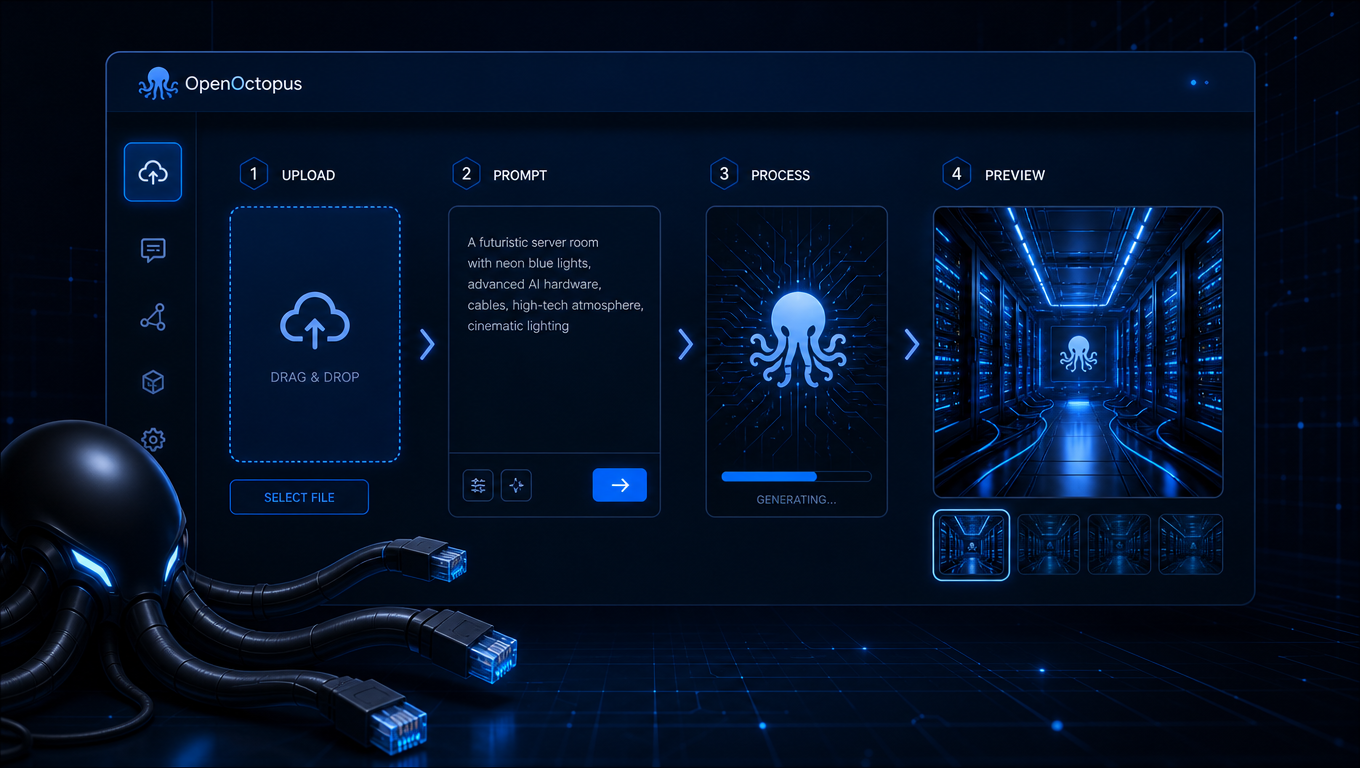Click the OpenOctopus octopus logo
The height and width of the screenshot is (768, 1360).
[158, 83]
